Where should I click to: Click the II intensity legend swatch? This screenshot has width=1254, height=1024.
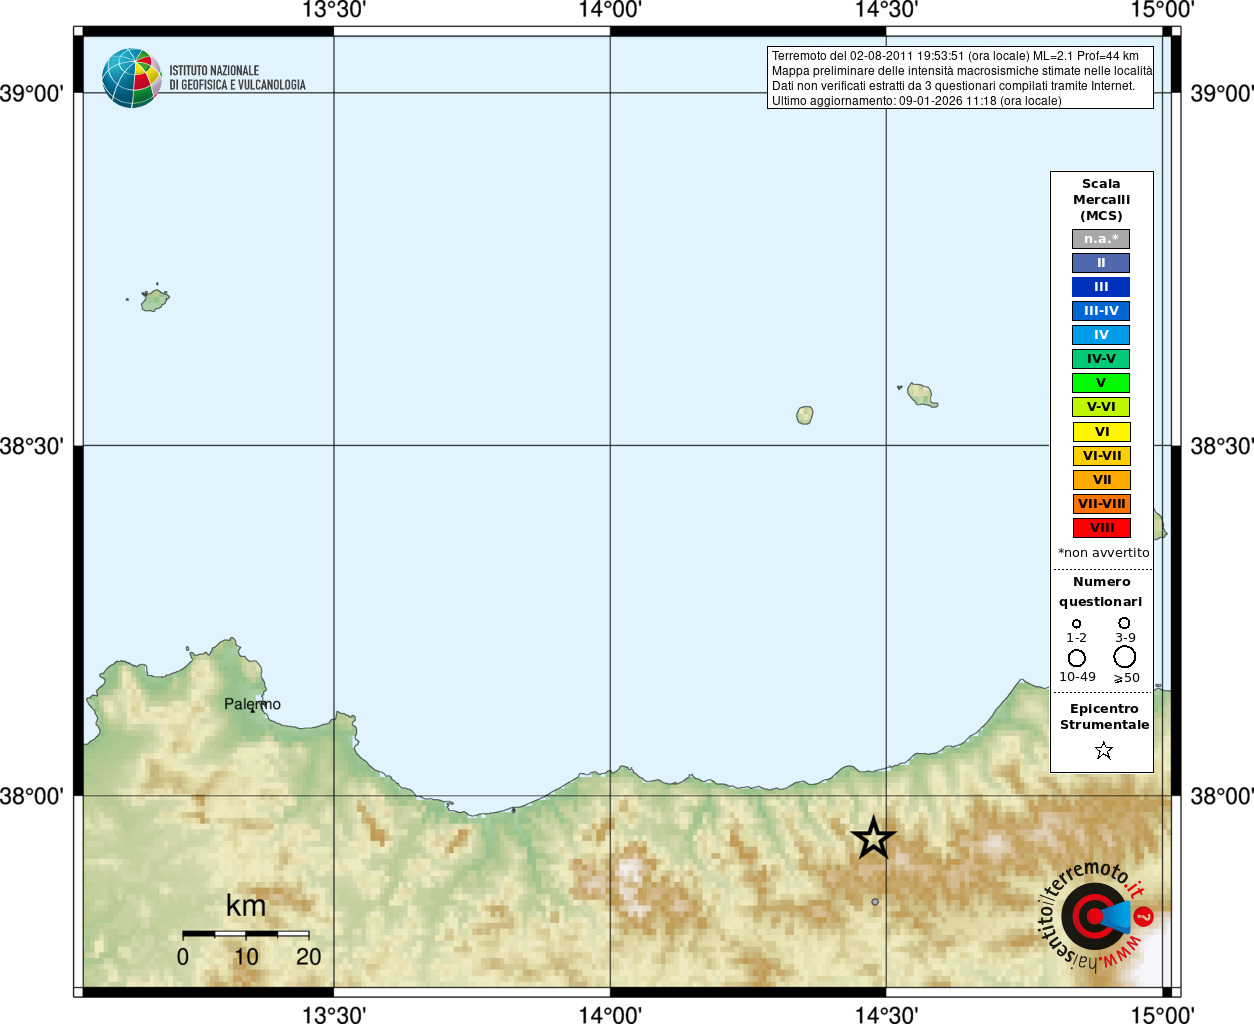[x=1101, y=263]
